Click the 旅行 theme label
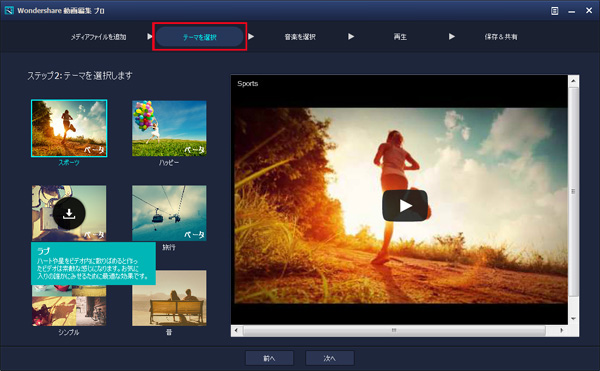Screen dimensions: 600x371 [x=169, y=247]
